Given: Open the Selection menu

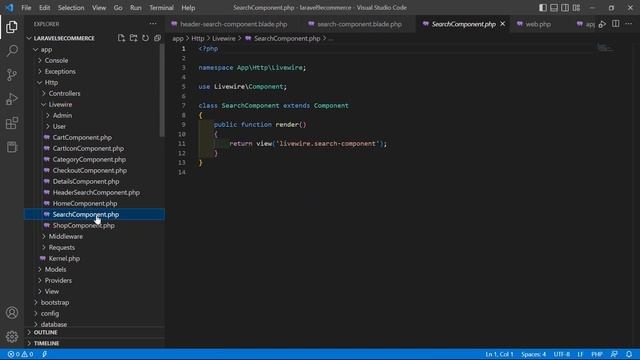Looking at the screenshot, I should pyautogui.click(x=71, y=8).
